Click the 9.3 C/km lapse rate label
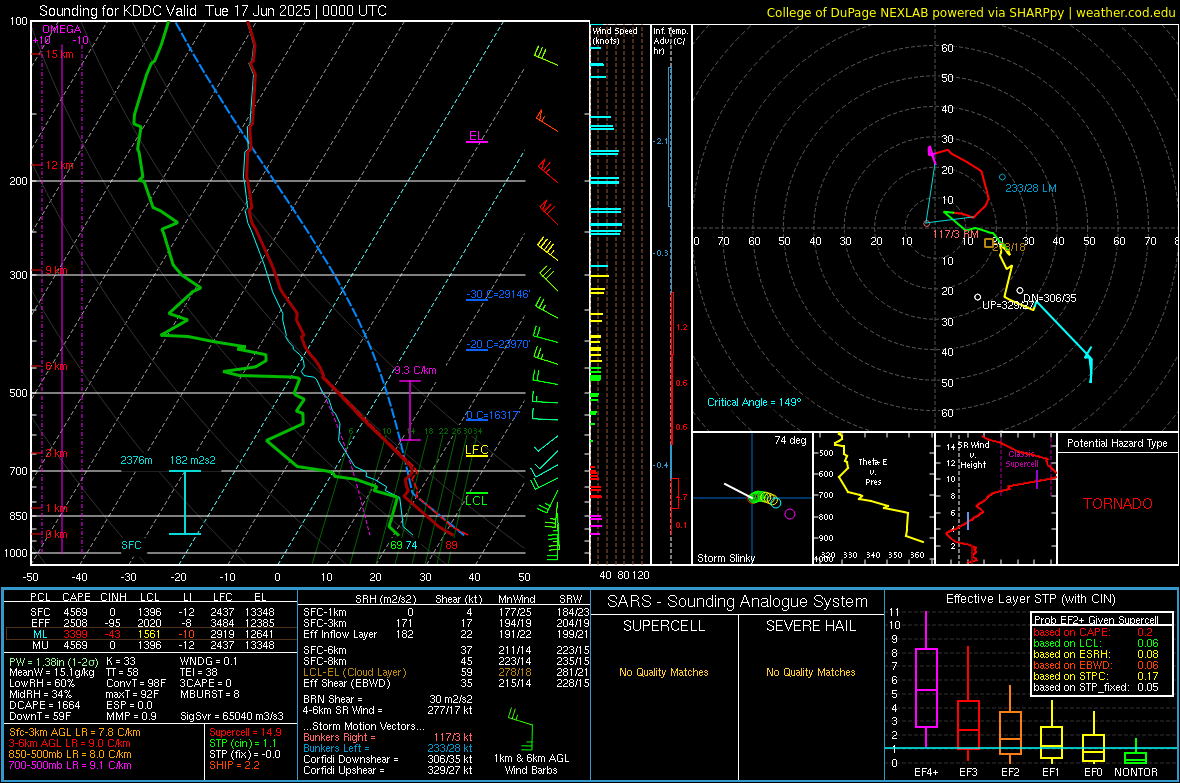 (x=415, y=370)
